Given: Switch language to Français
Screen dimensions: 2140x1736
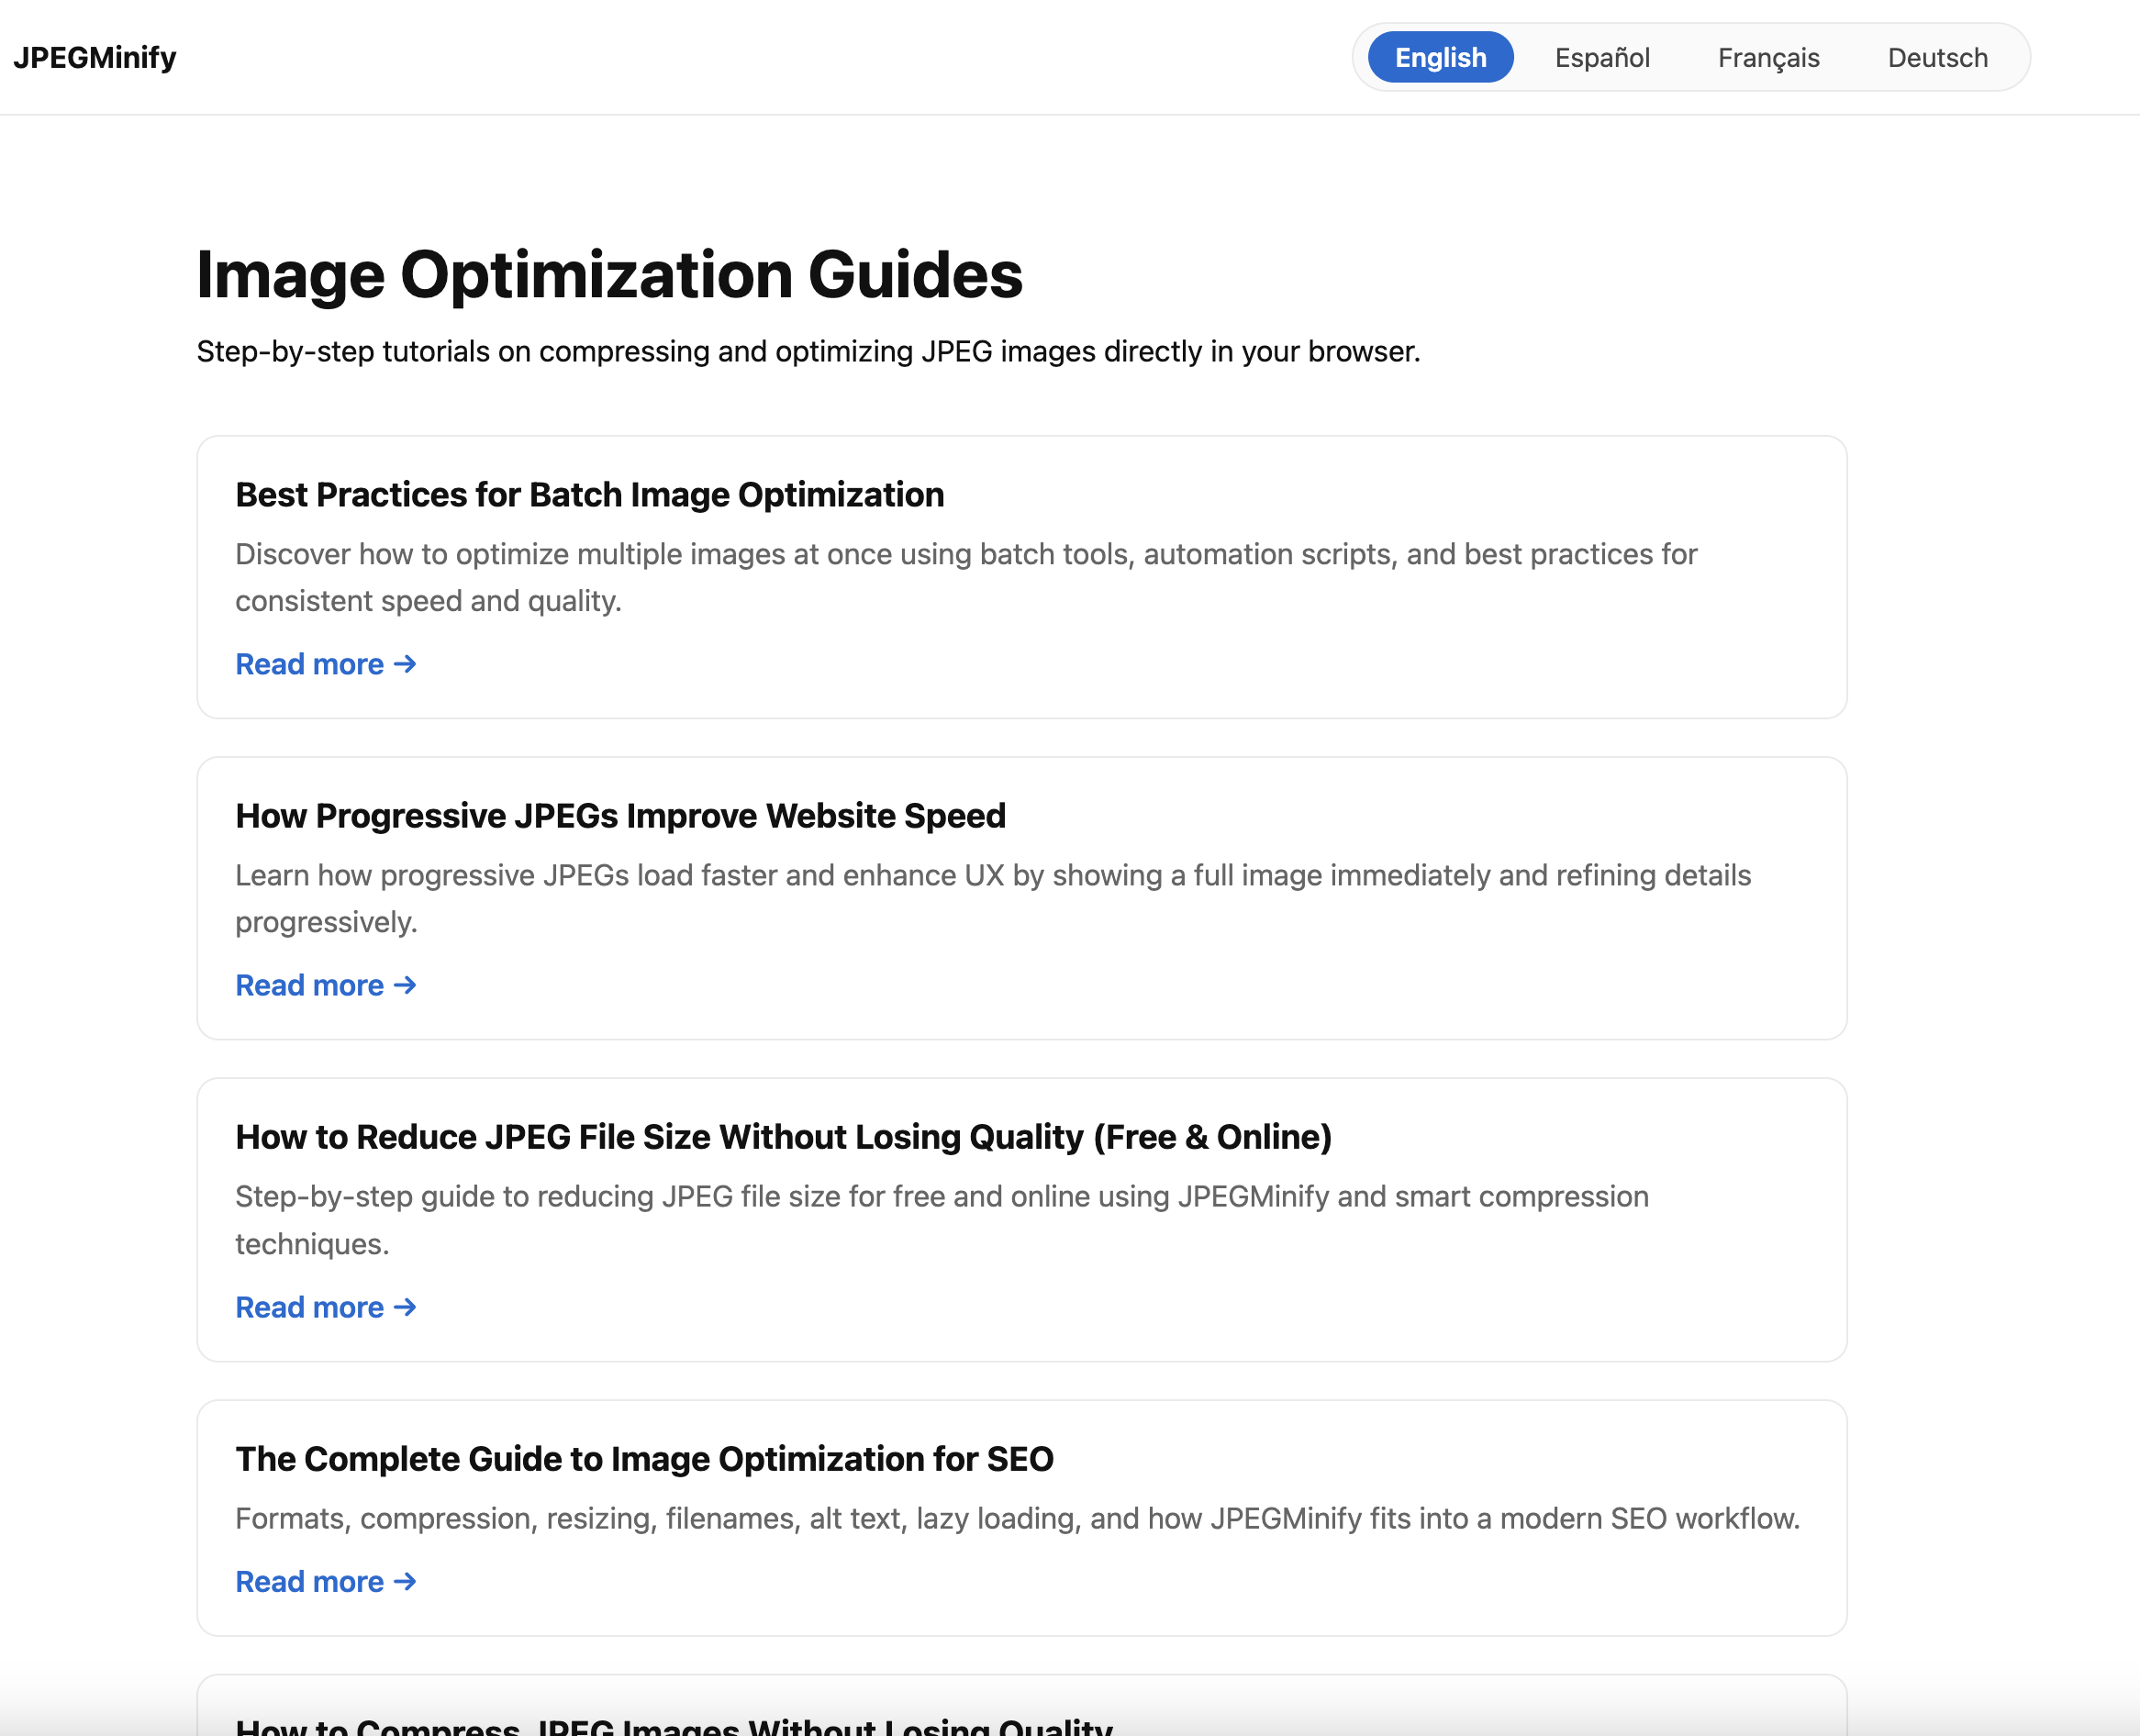Looking at the screenshot, I should coord(1768,57).
